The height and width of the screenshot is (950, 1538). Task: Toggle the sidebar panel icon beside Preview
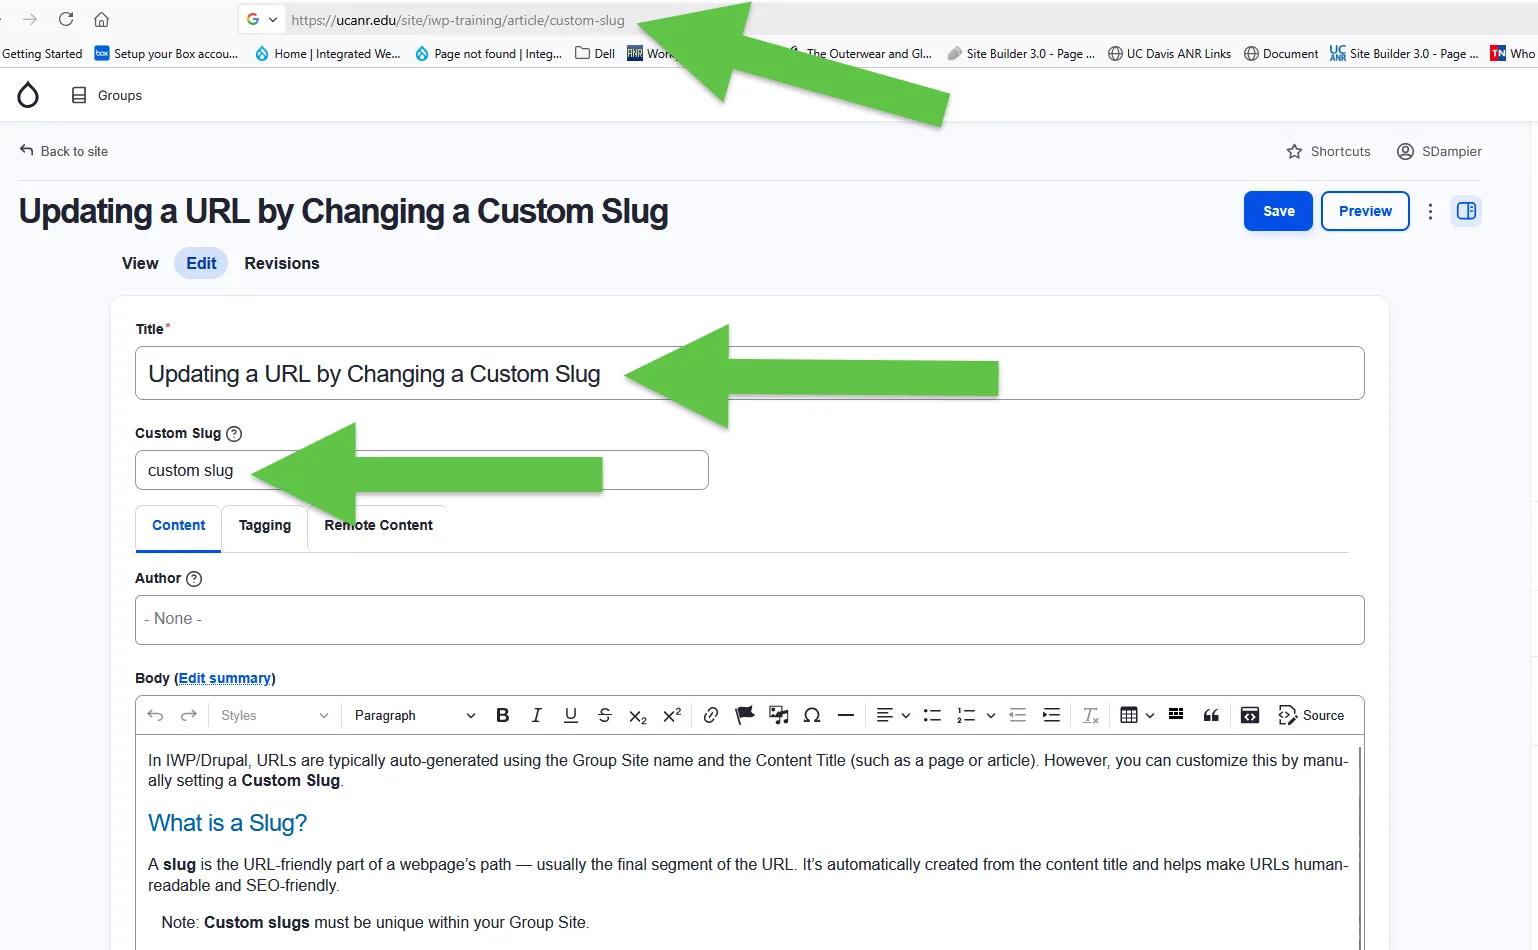(1466, 211)
